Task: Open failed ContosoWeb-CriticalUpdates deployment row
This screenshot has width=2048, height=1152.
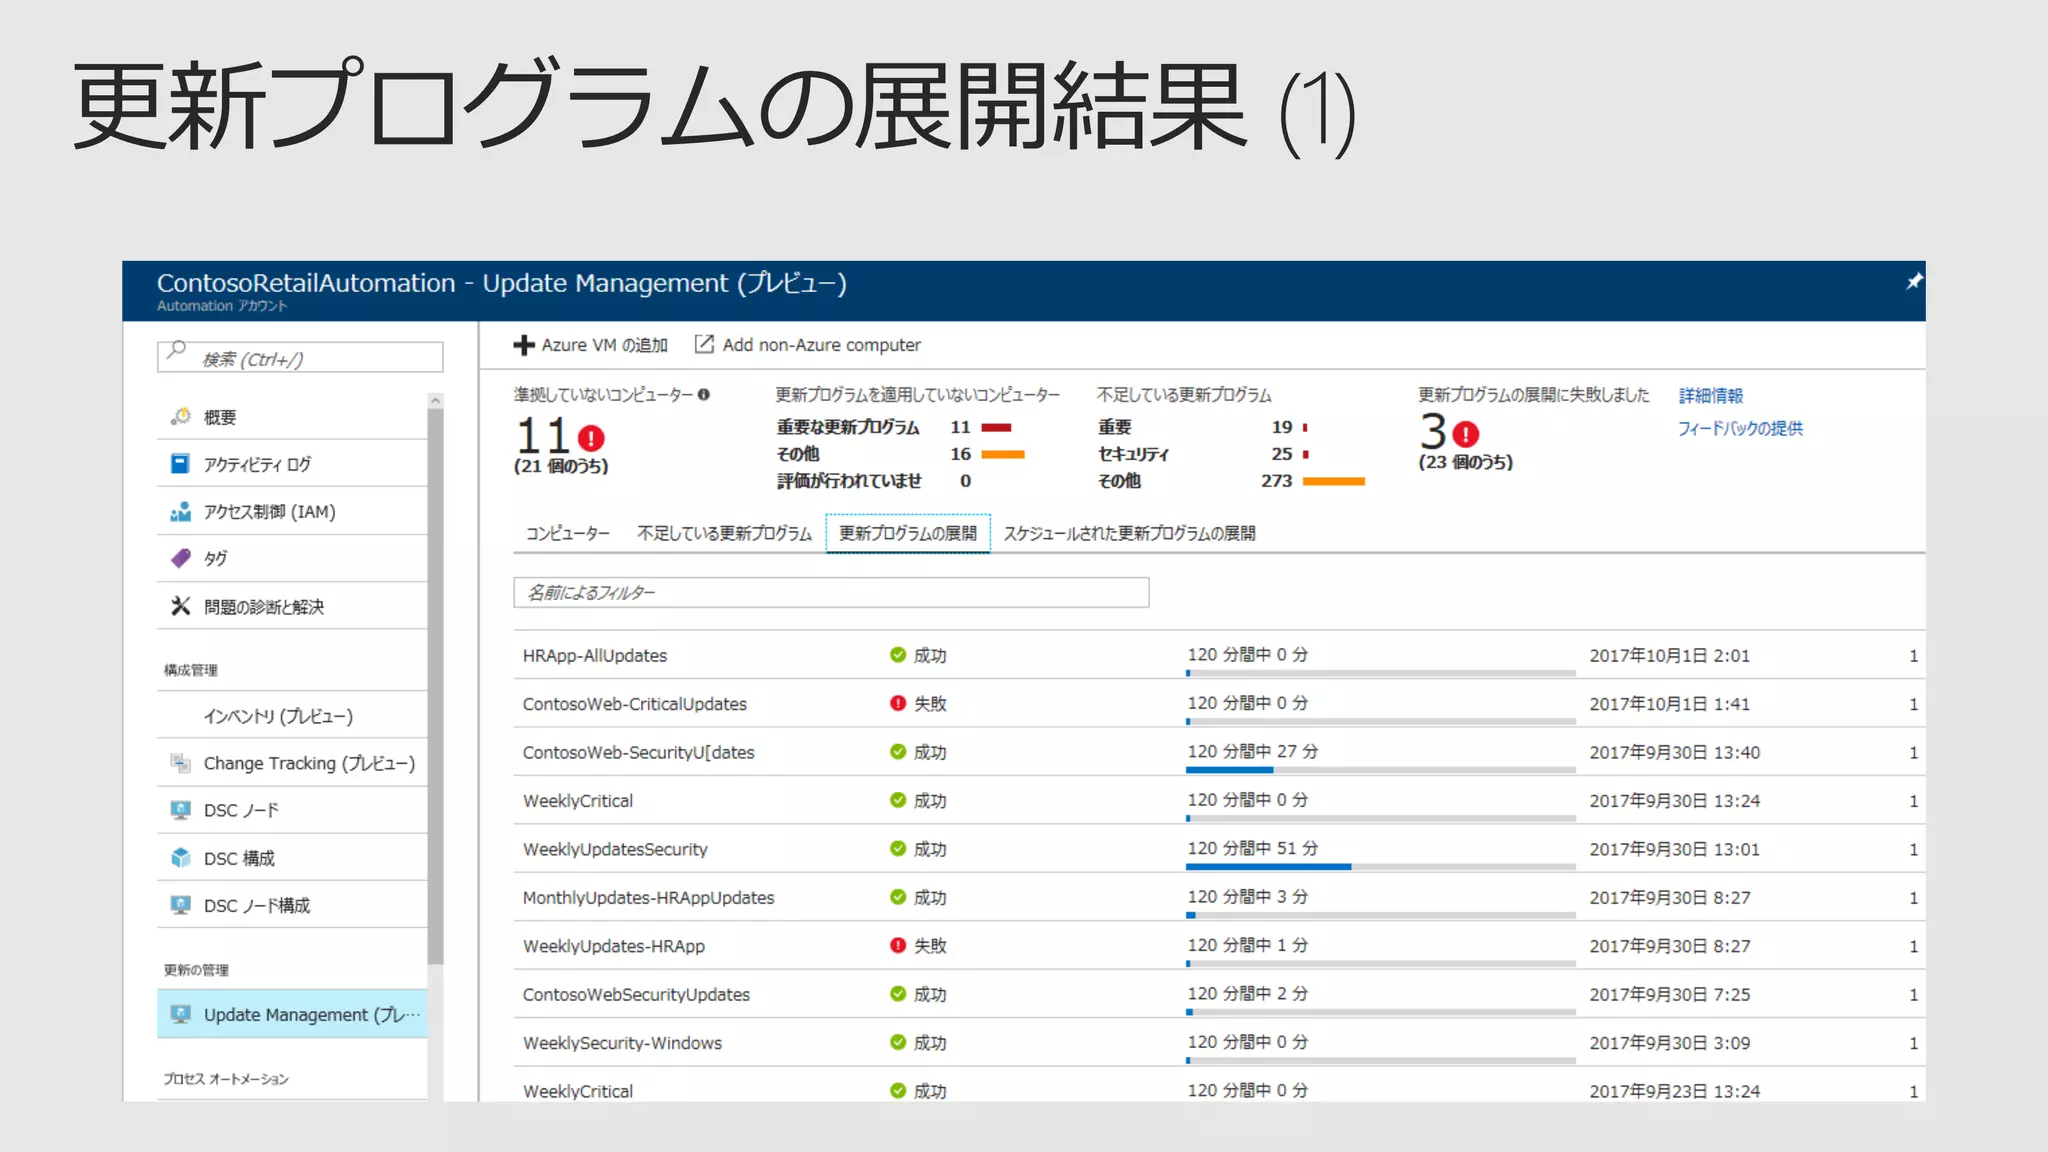Action: (x=634, y=704)
